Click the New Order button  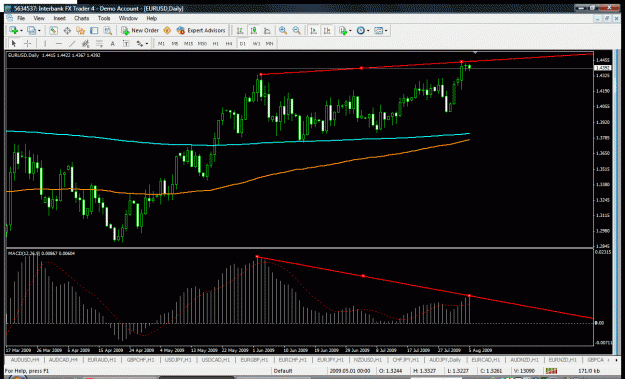pos(140,30)
